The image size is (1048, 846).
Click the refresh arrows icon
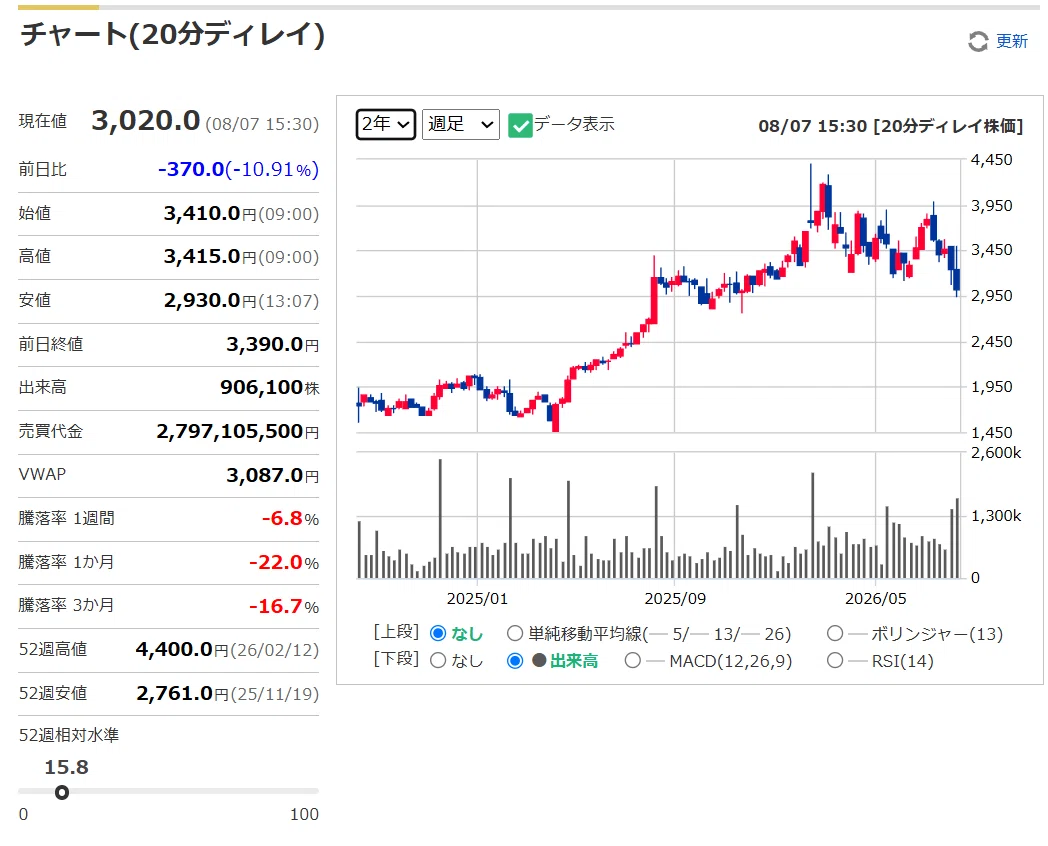pos(978,41)
